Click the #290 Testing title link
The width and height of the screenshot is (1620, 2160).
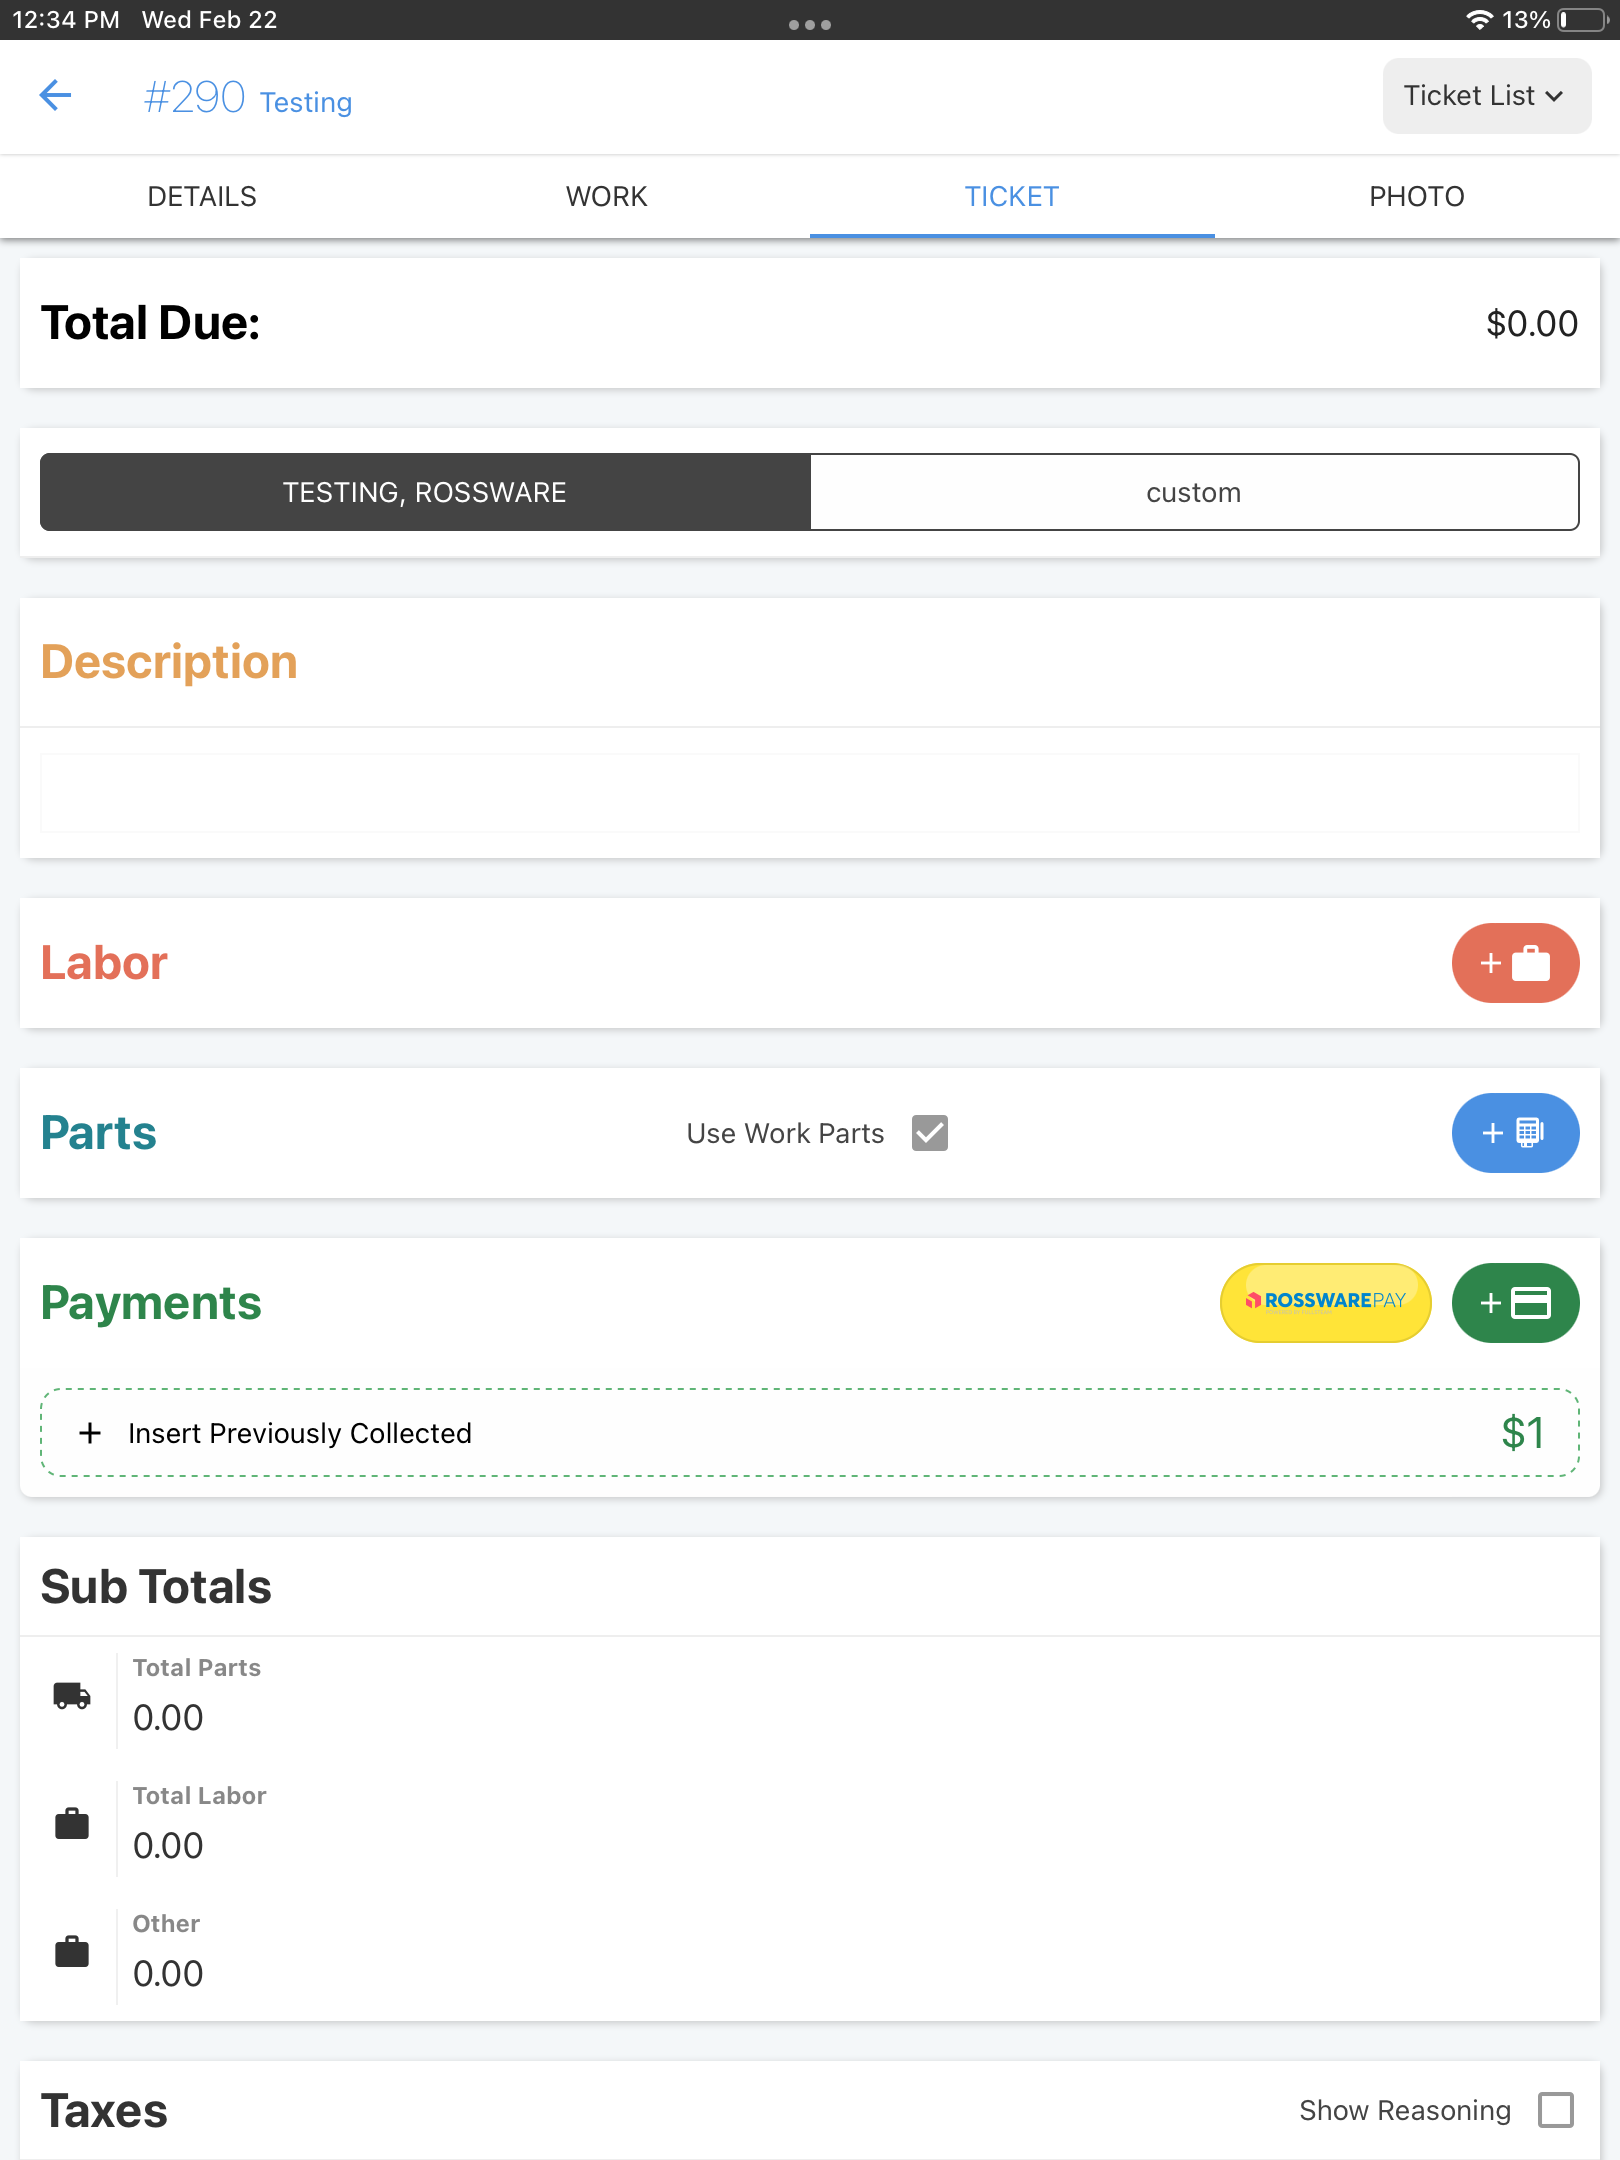pyautogui.click(x=246, y=98)
